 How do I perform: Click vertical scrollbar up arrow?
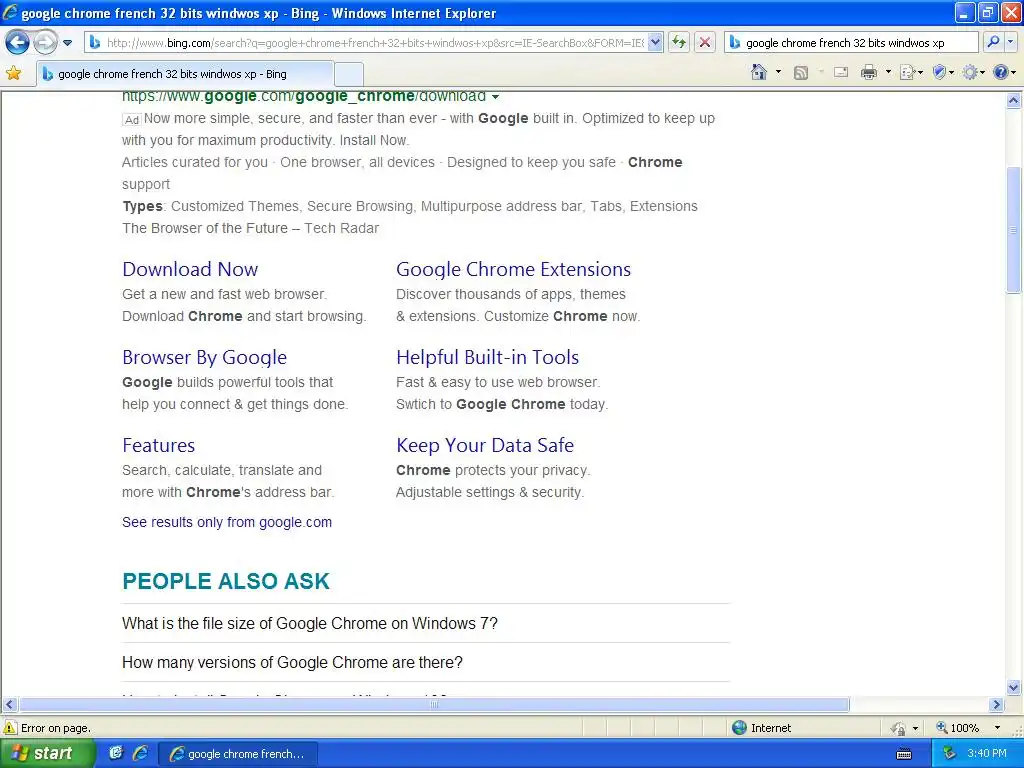tap(1013, 101)
